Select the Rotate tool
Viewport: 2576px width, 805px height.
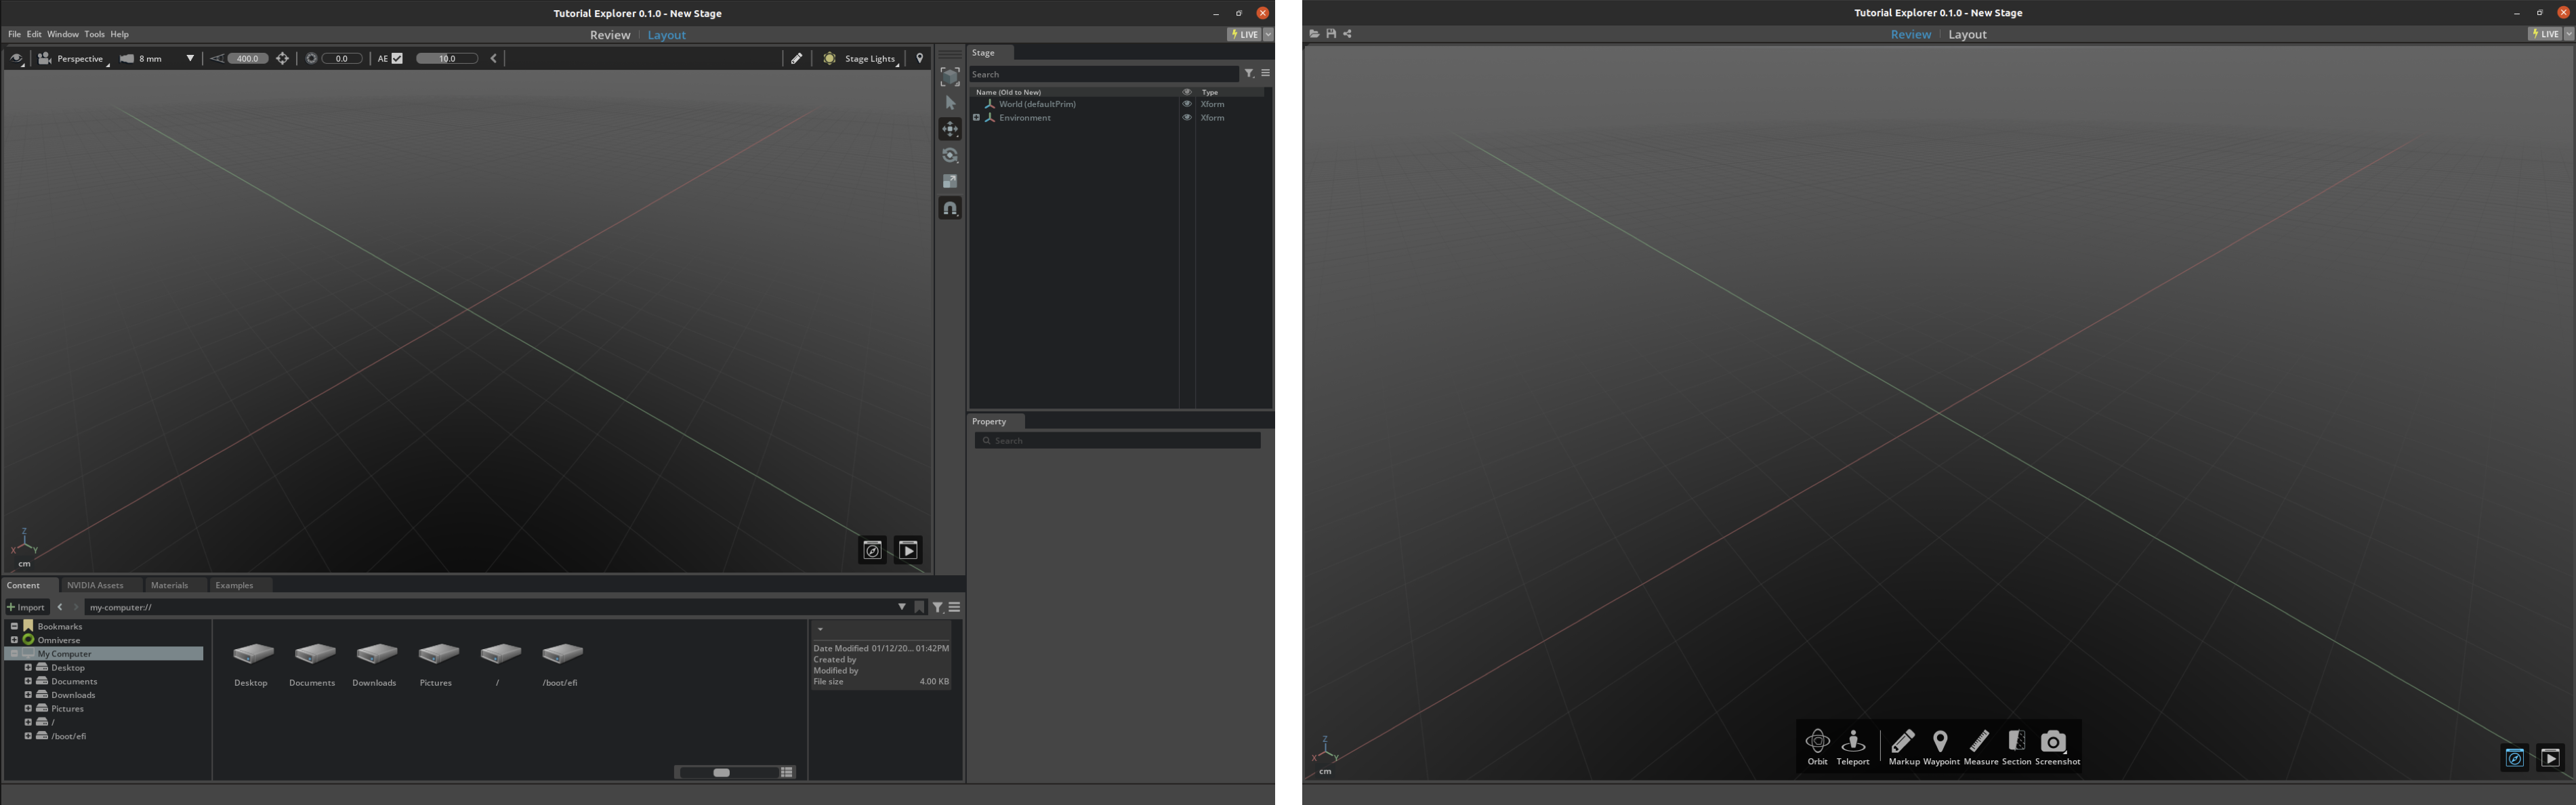(950, 155)
